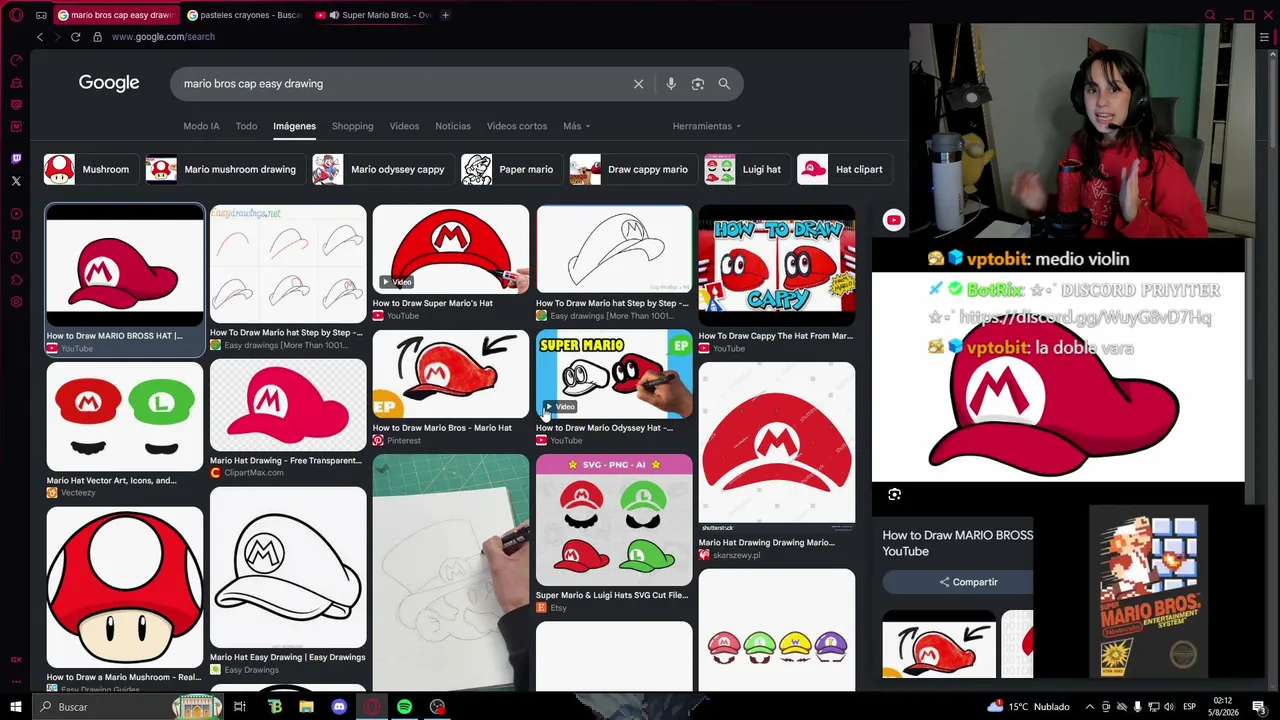Launch Discord from the taskbar

click(x=339, y=707)
